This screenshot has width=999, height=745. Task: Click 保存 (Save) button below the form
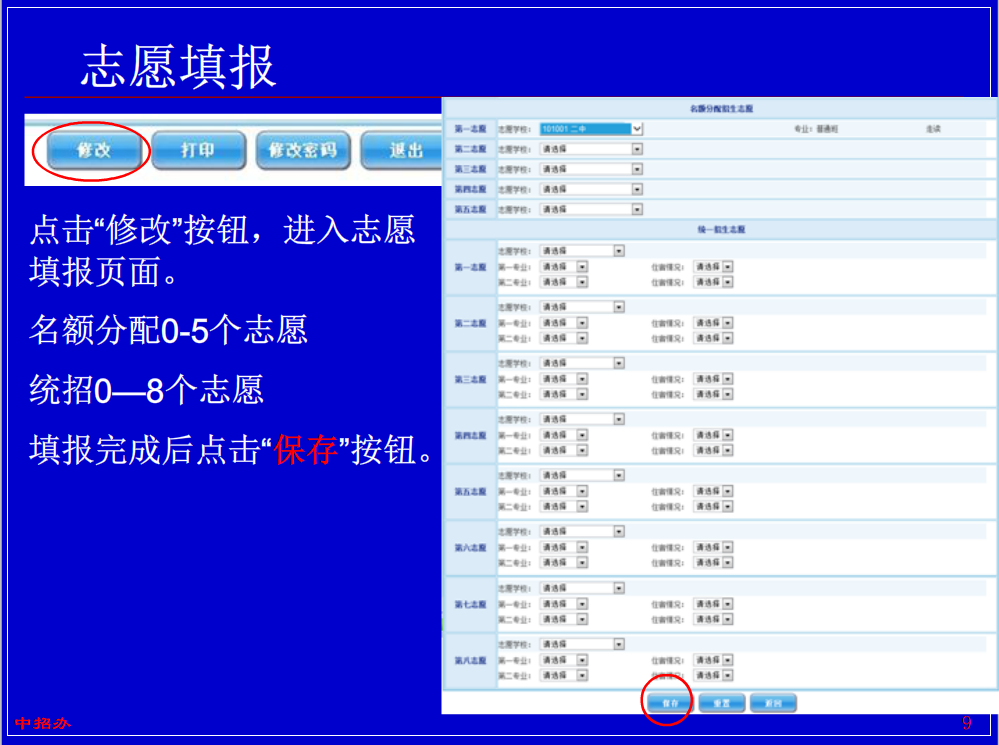point(669,703)
